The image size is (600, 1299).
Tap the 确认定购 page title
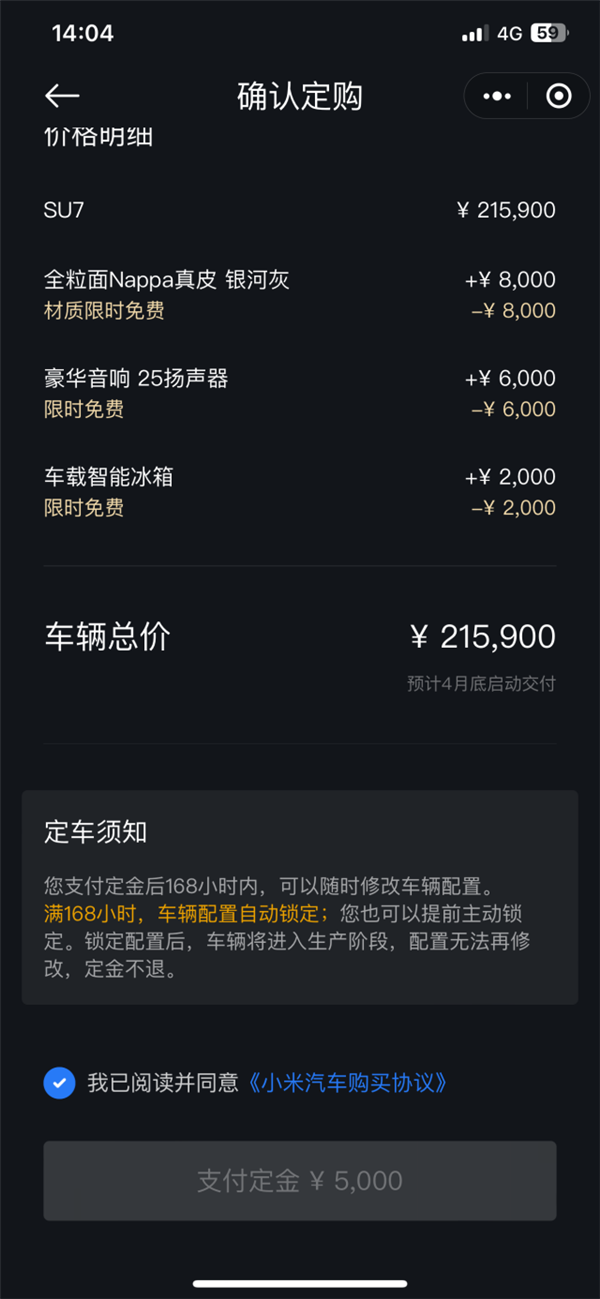[299, 96]
